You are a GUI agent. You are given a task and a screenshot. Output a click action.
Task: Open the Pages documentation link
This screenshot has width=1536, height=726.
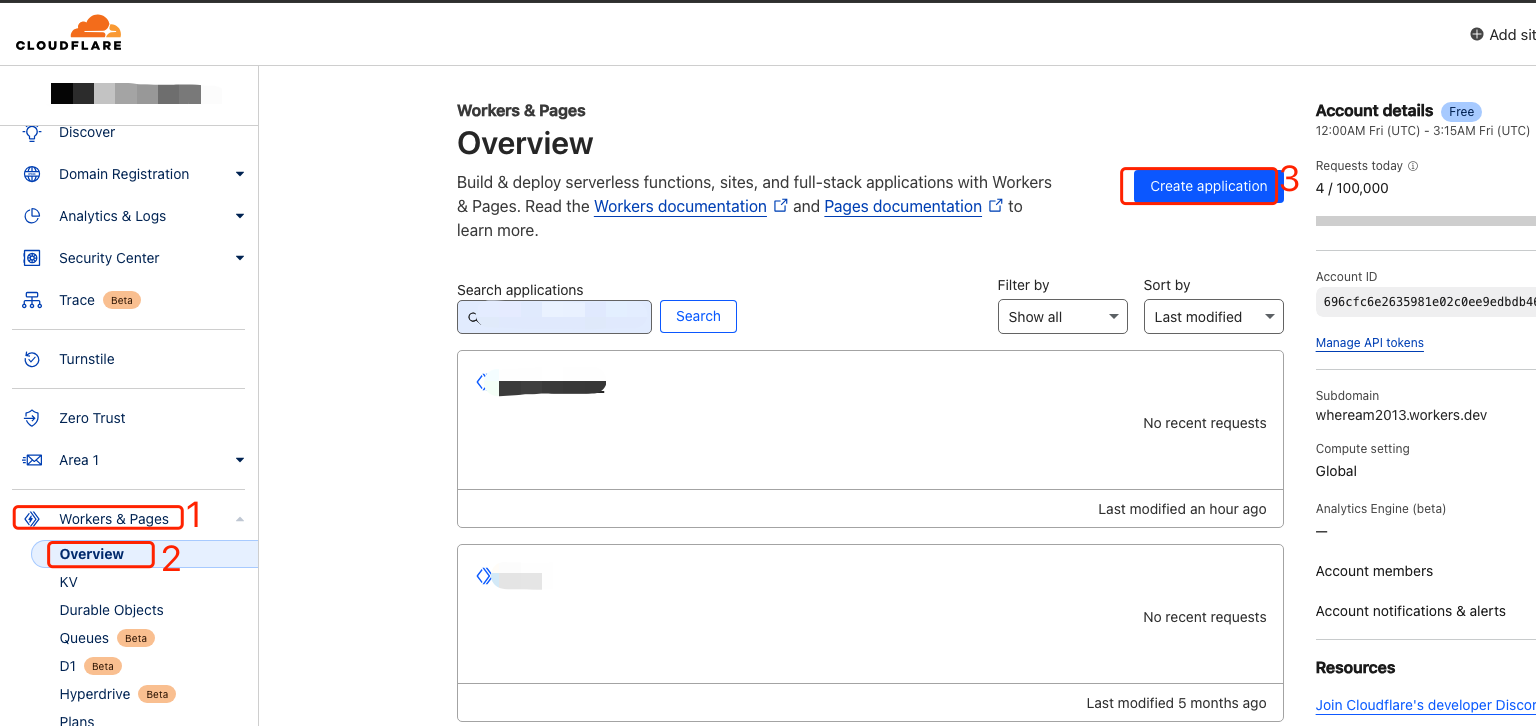[x=903, y=206]
